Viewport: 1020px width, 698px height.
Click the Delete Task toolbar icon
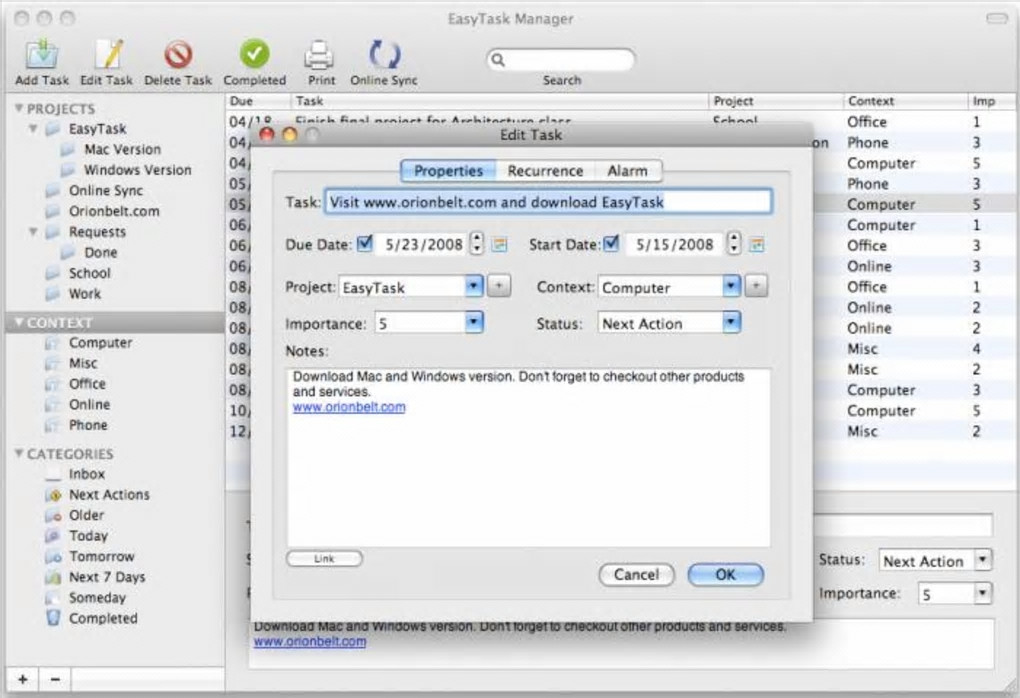178,54
